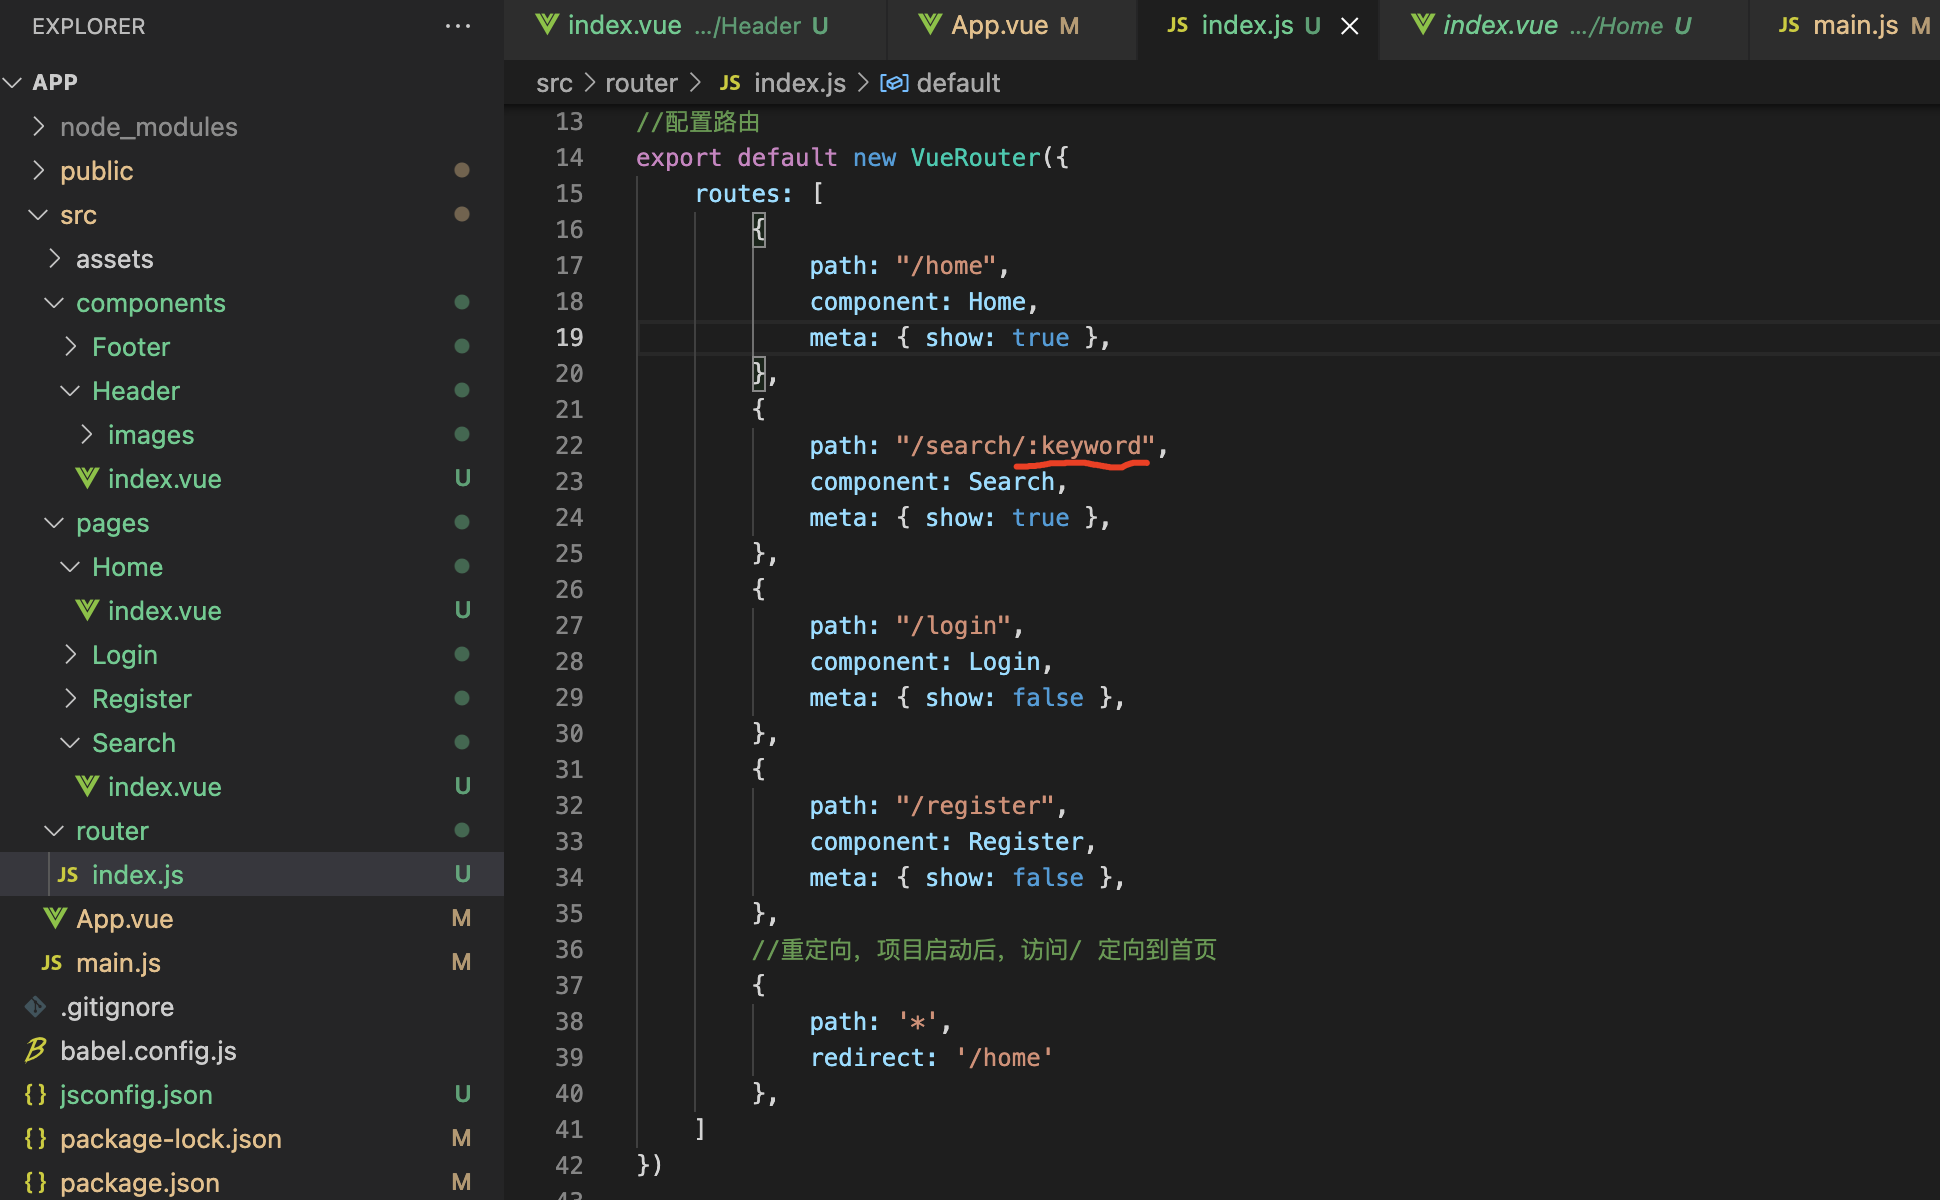Viewport: 1940px width, 1200px height.
Task: Click the Vue icon on App.vue tab
Action: 930,25
